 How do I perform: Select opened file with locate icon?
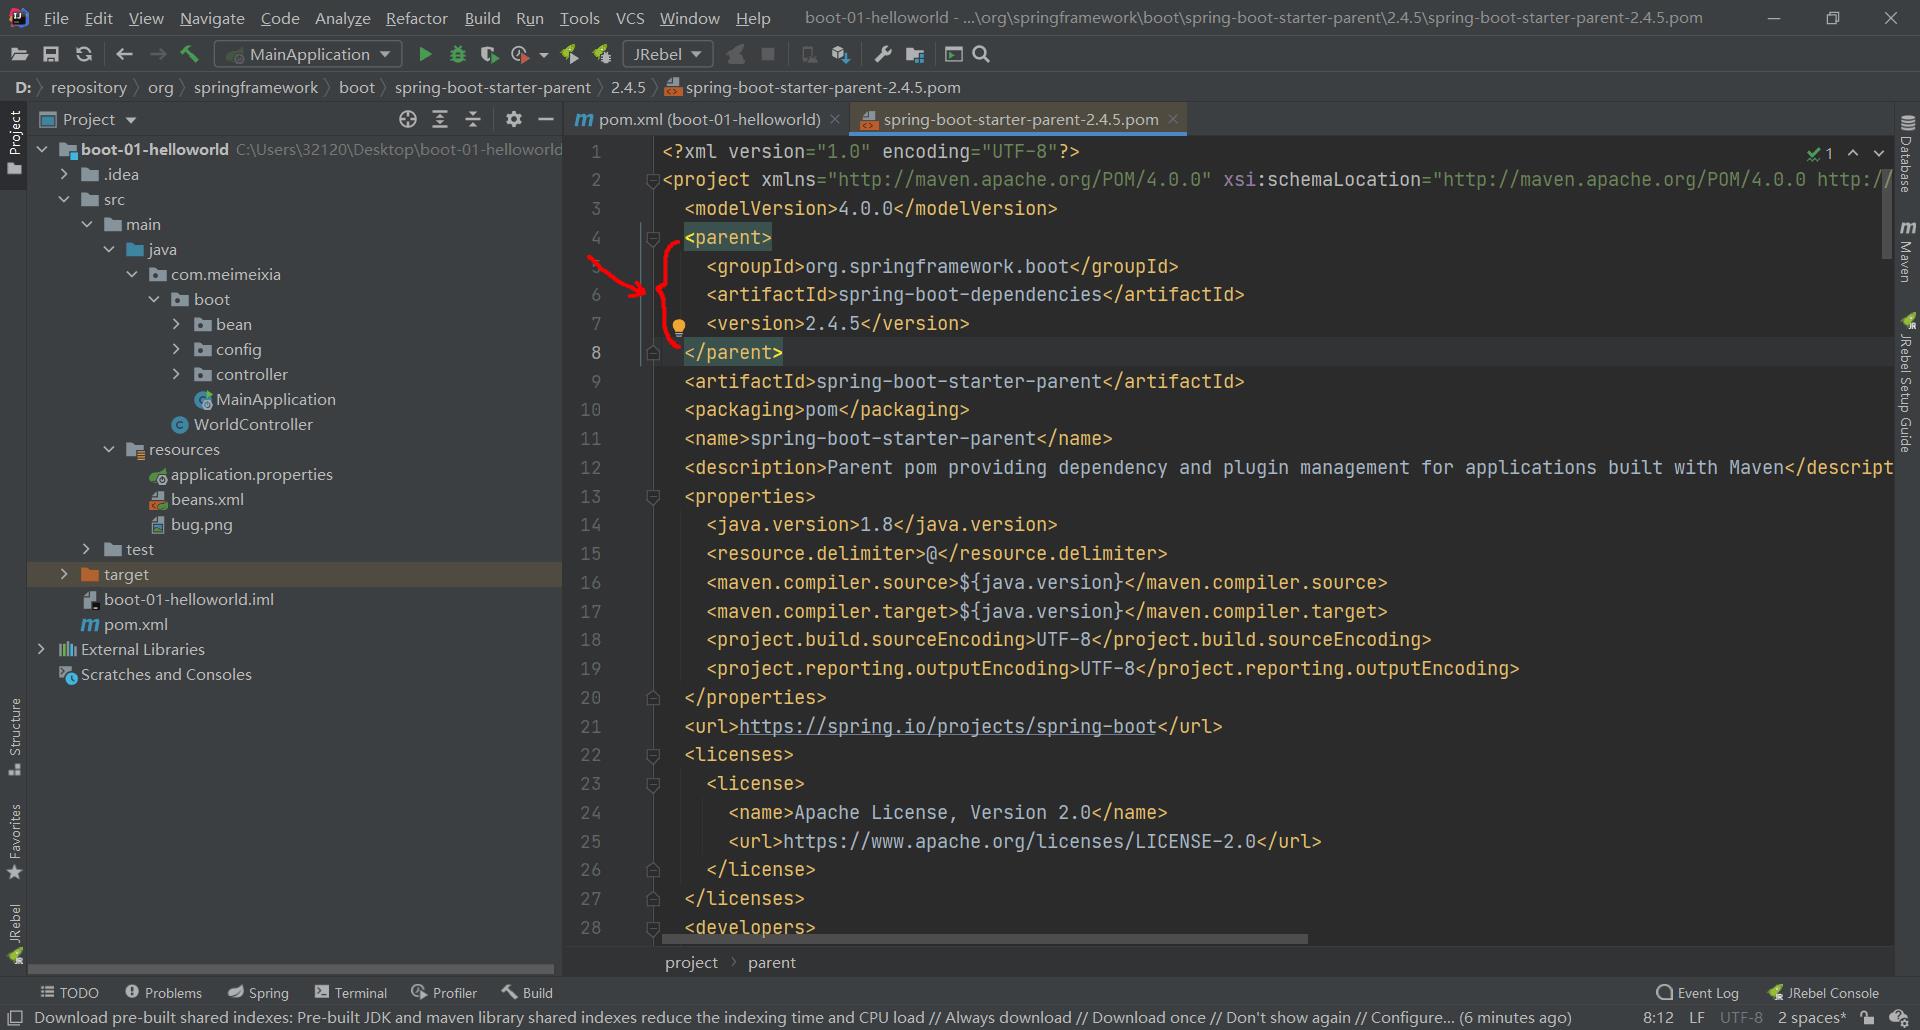coord(407,119)
